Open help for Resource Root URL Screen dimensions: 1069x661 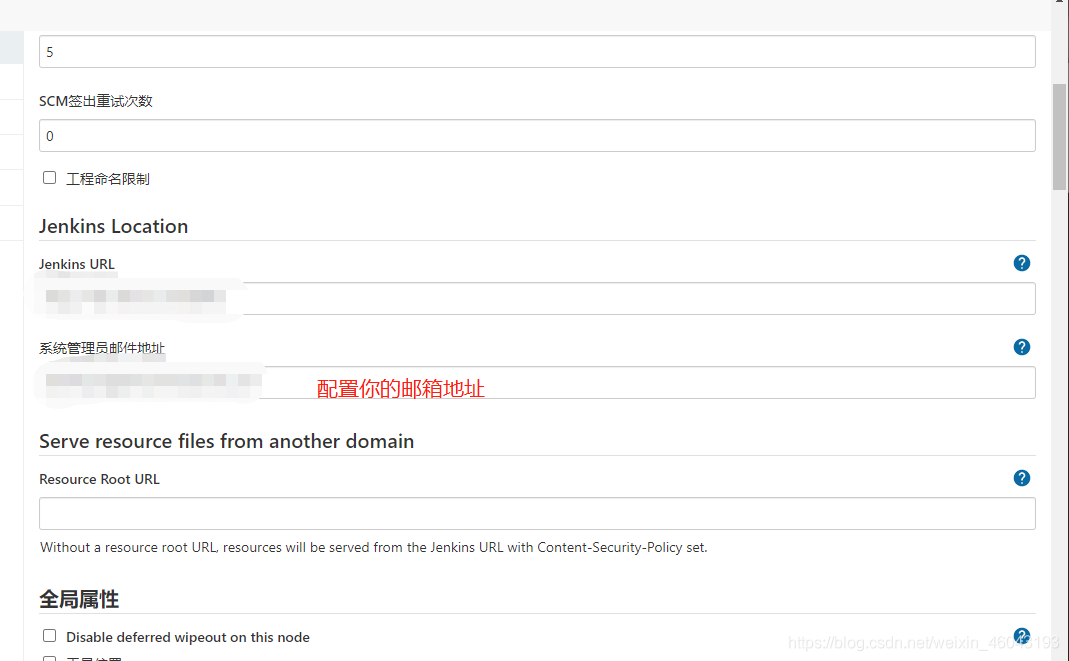(1021, 478)
